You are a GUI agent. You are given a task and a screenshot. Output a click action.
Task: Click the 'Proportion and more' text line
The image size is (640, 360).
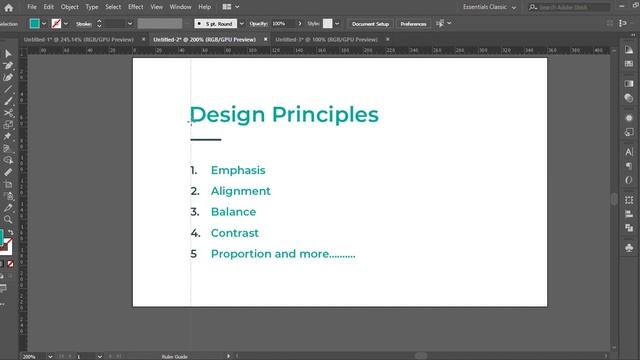click(x=283, y=254)
